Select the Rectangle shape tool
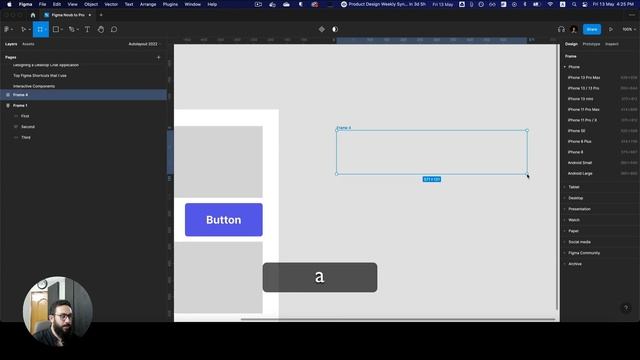Image resolution: width=640 pixels, height=360 pixels. pos(56,29)
